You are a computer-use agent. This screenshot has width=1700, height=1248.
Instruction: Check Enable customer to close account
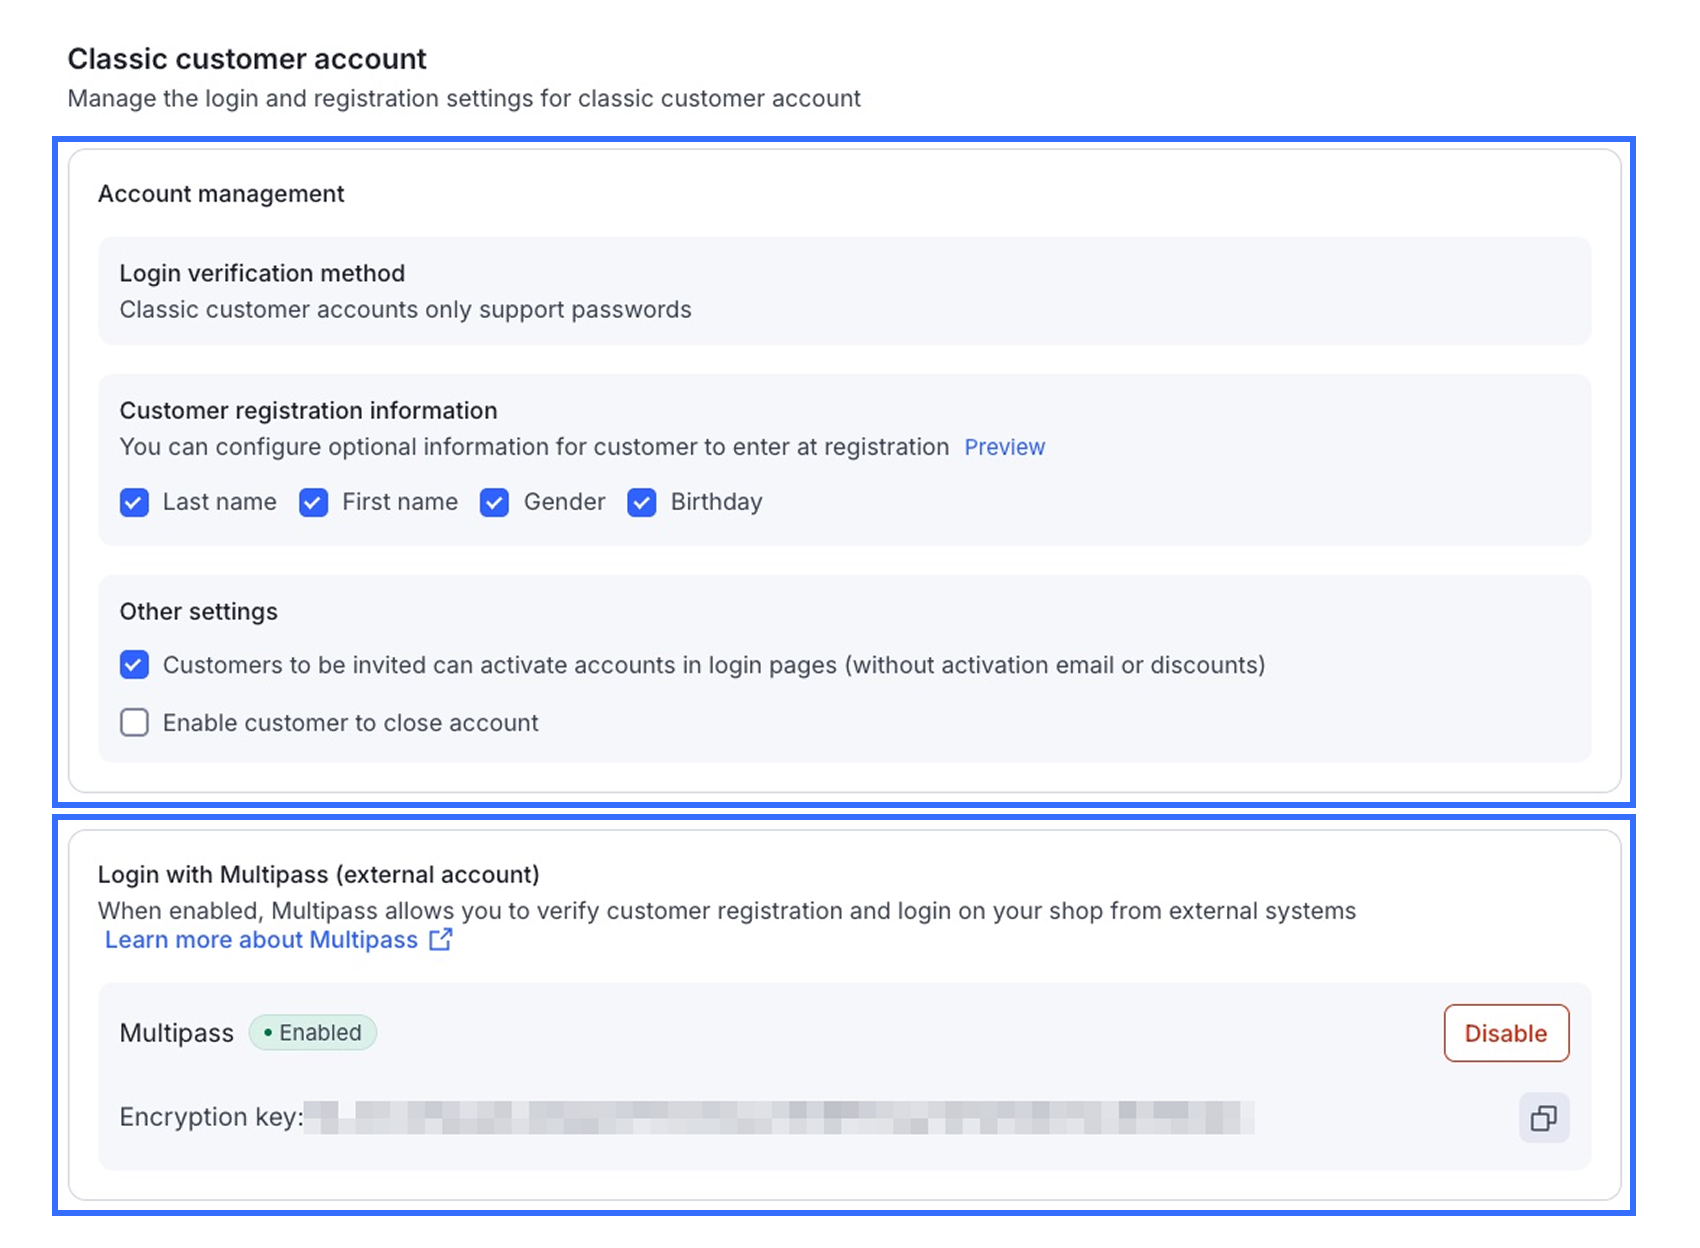tap(134, 722)
